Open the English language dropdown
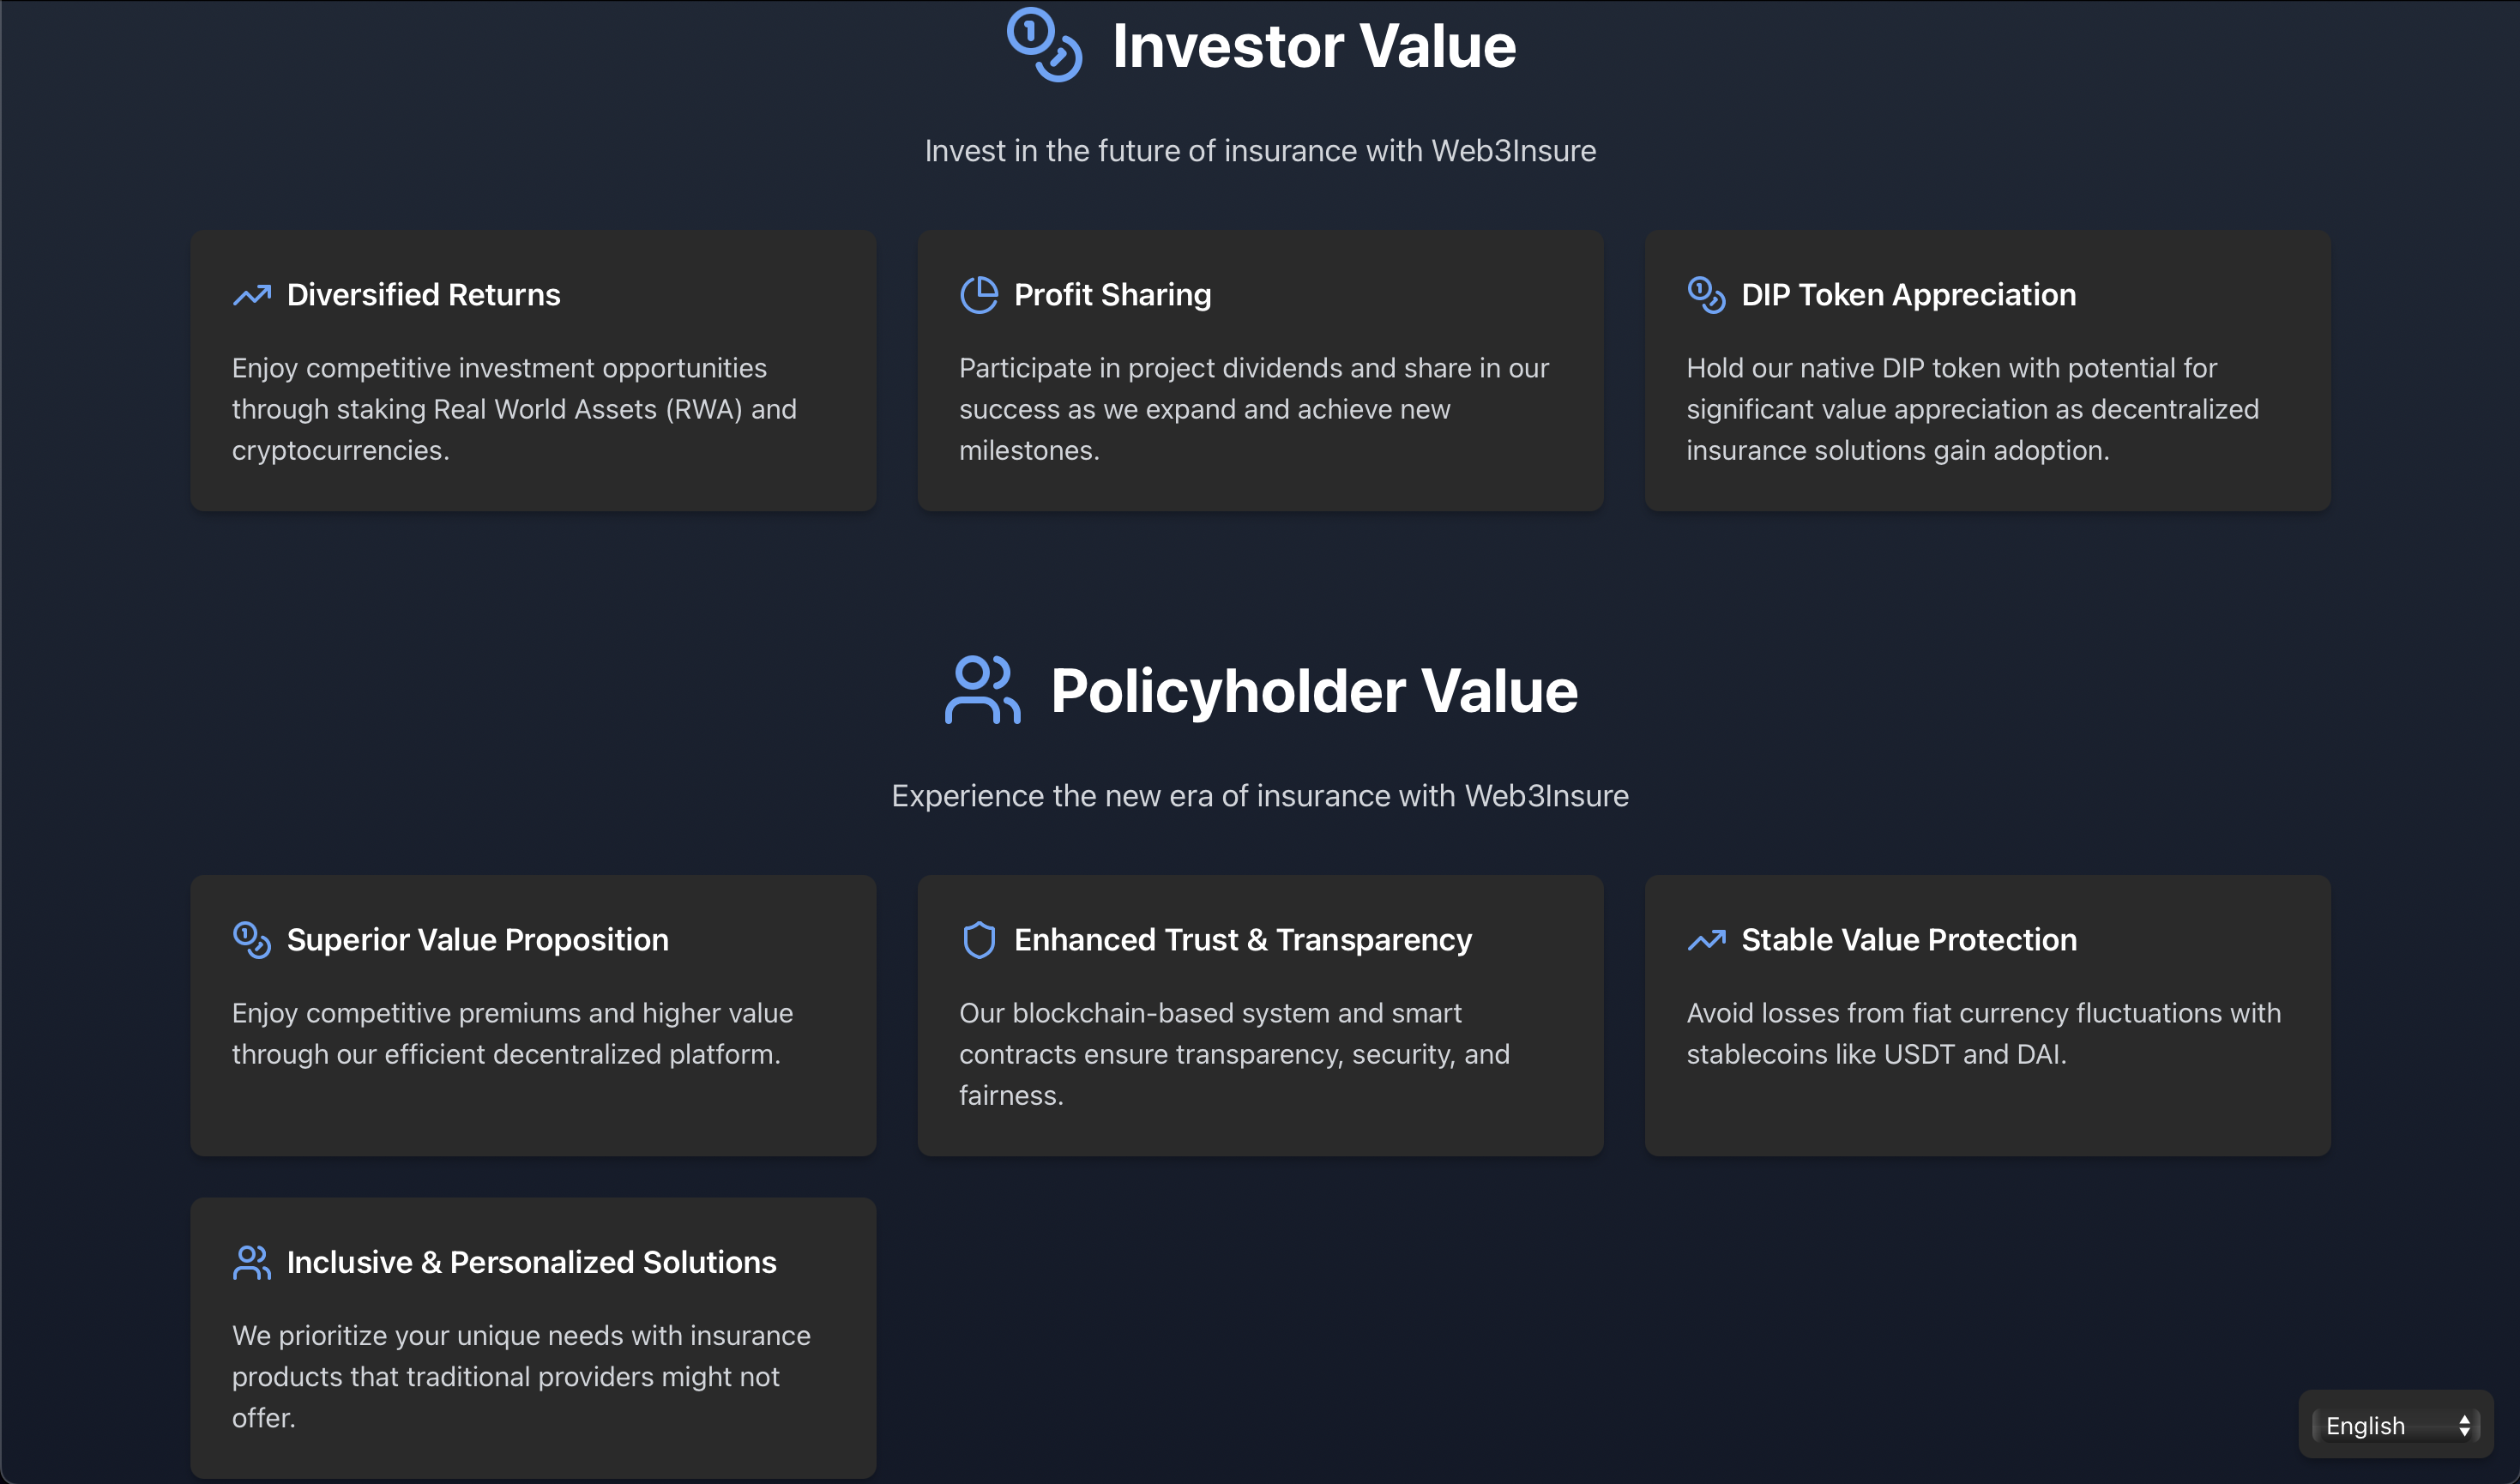This screenshot has width=2520, height=1484. pos(2395,1425)
